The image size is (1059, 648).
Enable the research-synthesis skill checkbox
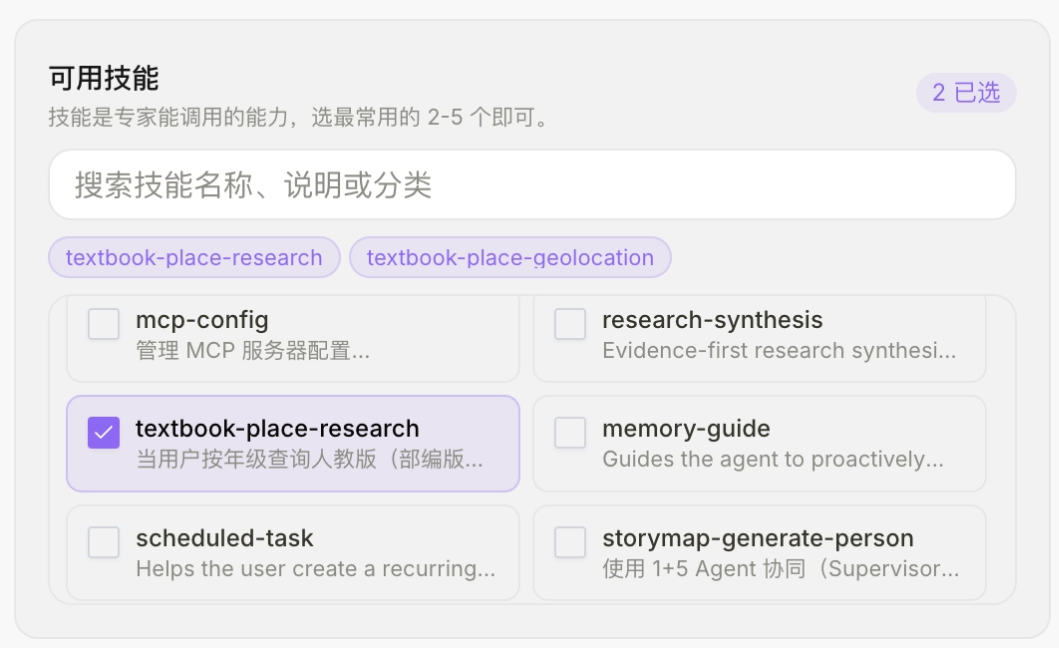pyautogui.click(x=570, y=324)
